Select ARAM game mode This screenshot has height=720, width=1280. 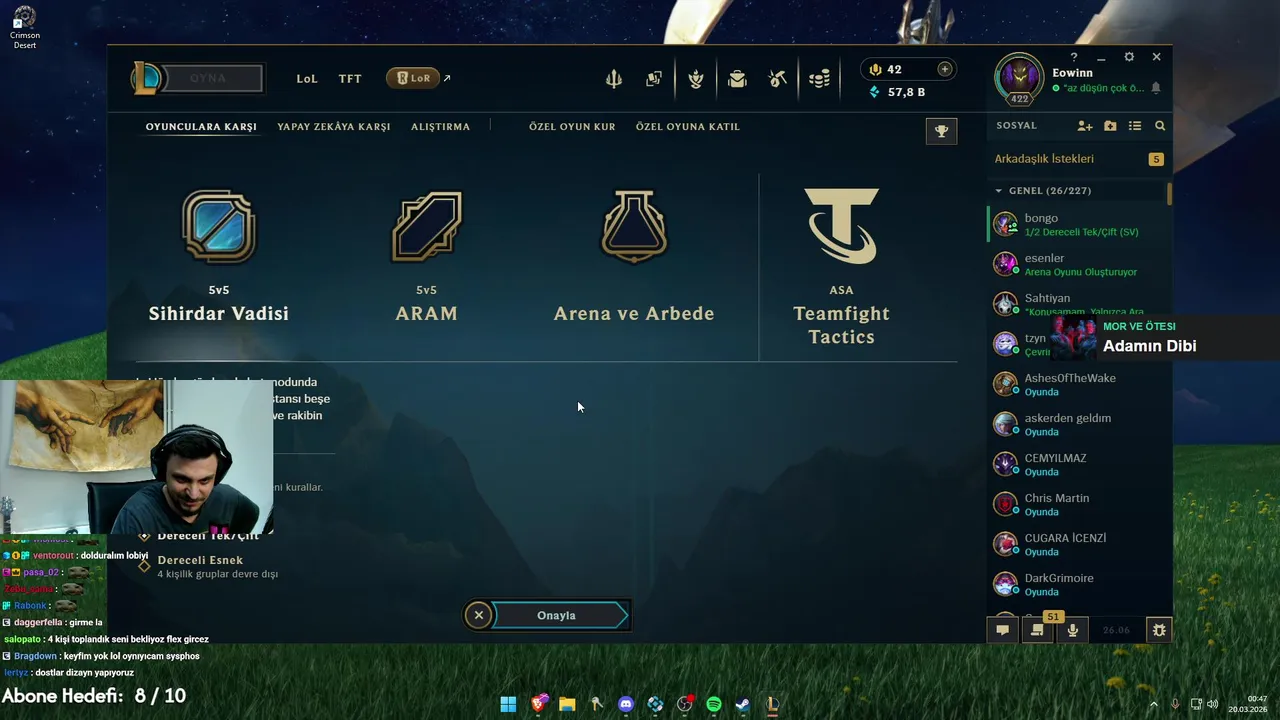click(427, 258)
